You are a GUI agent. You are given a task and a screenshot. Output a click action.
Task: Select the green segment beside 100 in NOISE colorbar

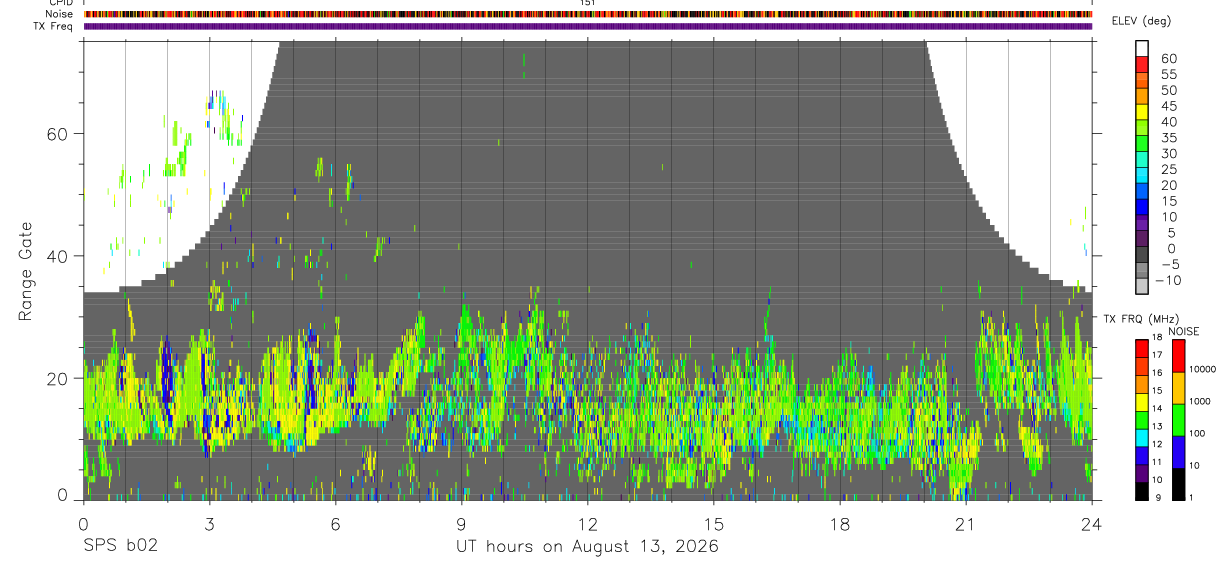click(x=1177, y=420)
